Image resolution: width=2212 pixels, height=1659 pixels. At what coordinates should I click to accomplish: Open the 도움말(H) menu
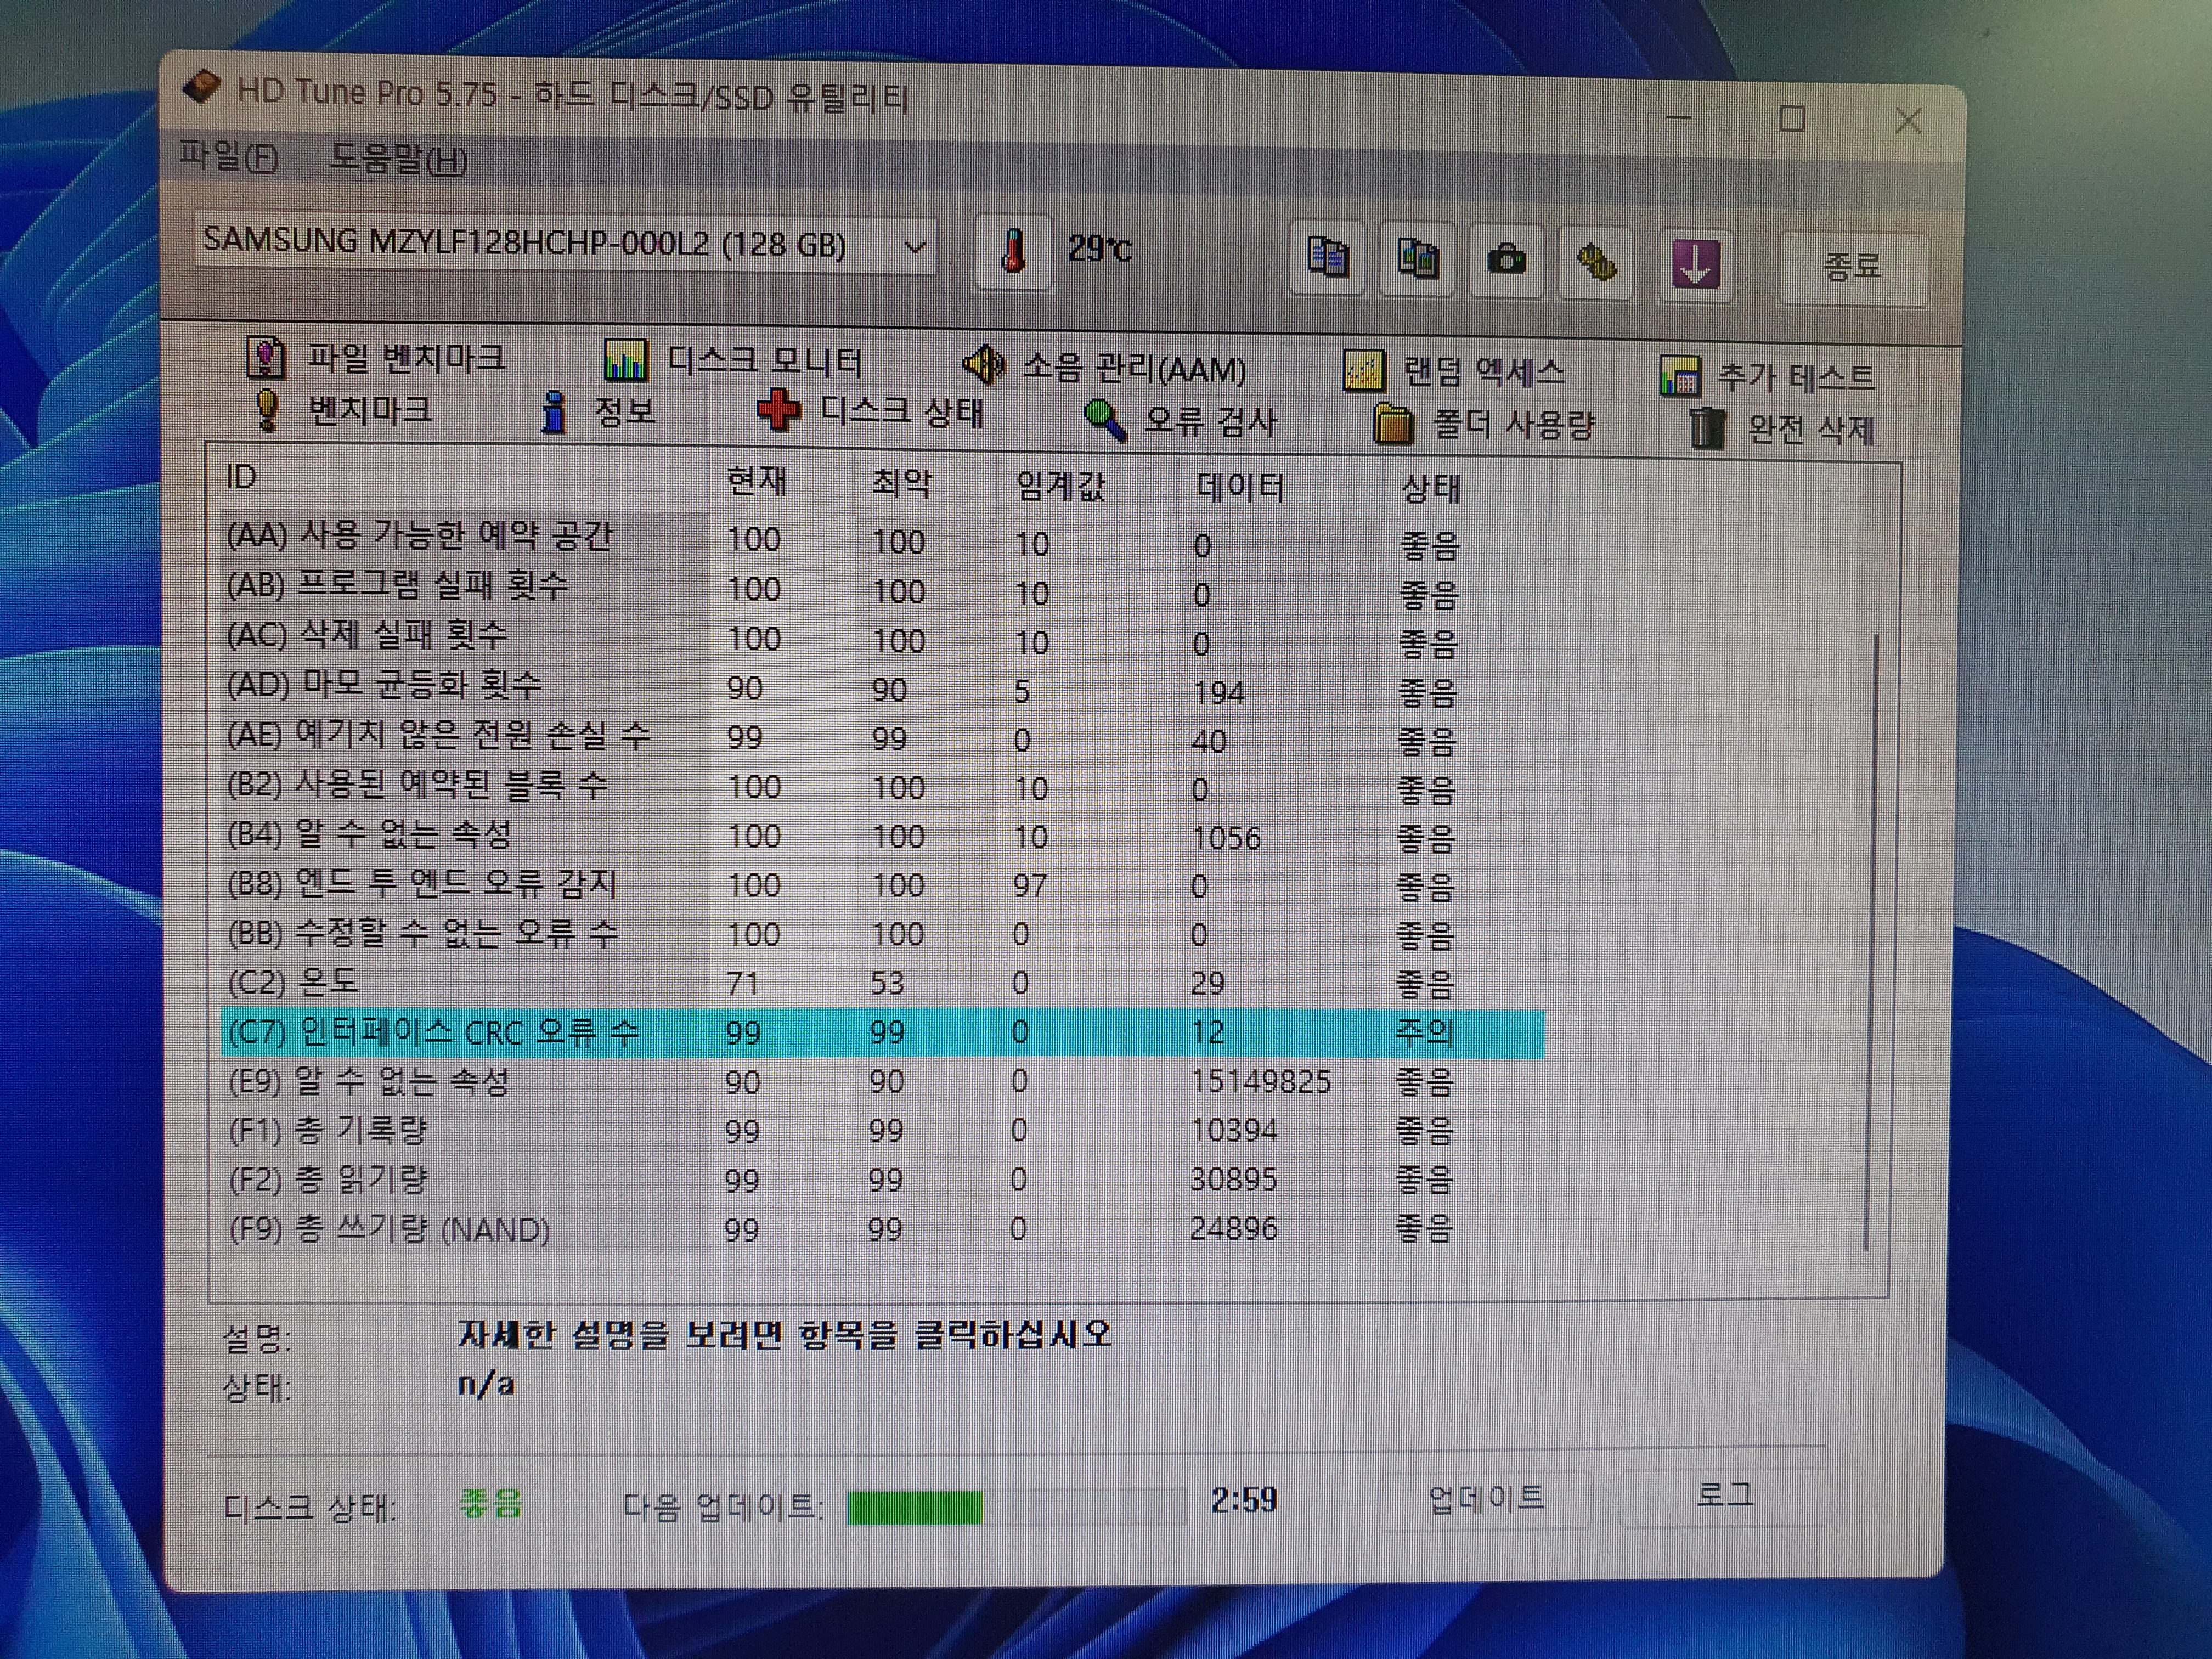tap(398, 159)
